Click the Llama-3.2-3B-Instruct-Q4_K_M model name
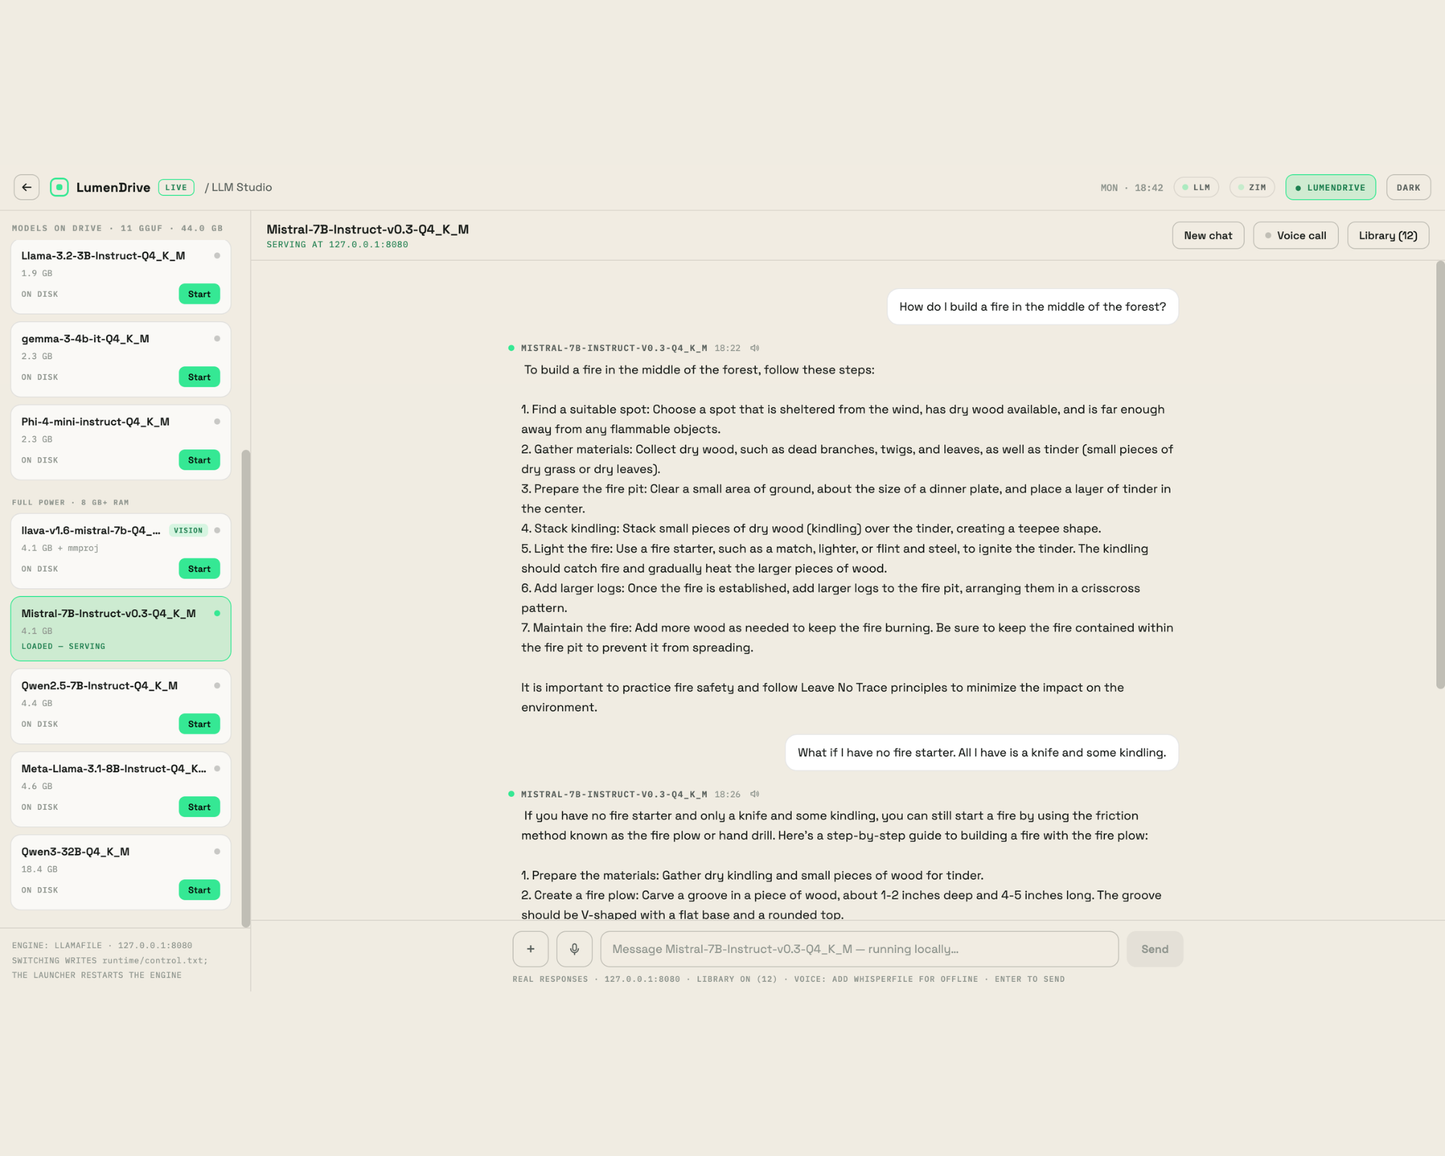Image resolution: width=1445 pixels, height=1156 pixels. coord(103,256)
